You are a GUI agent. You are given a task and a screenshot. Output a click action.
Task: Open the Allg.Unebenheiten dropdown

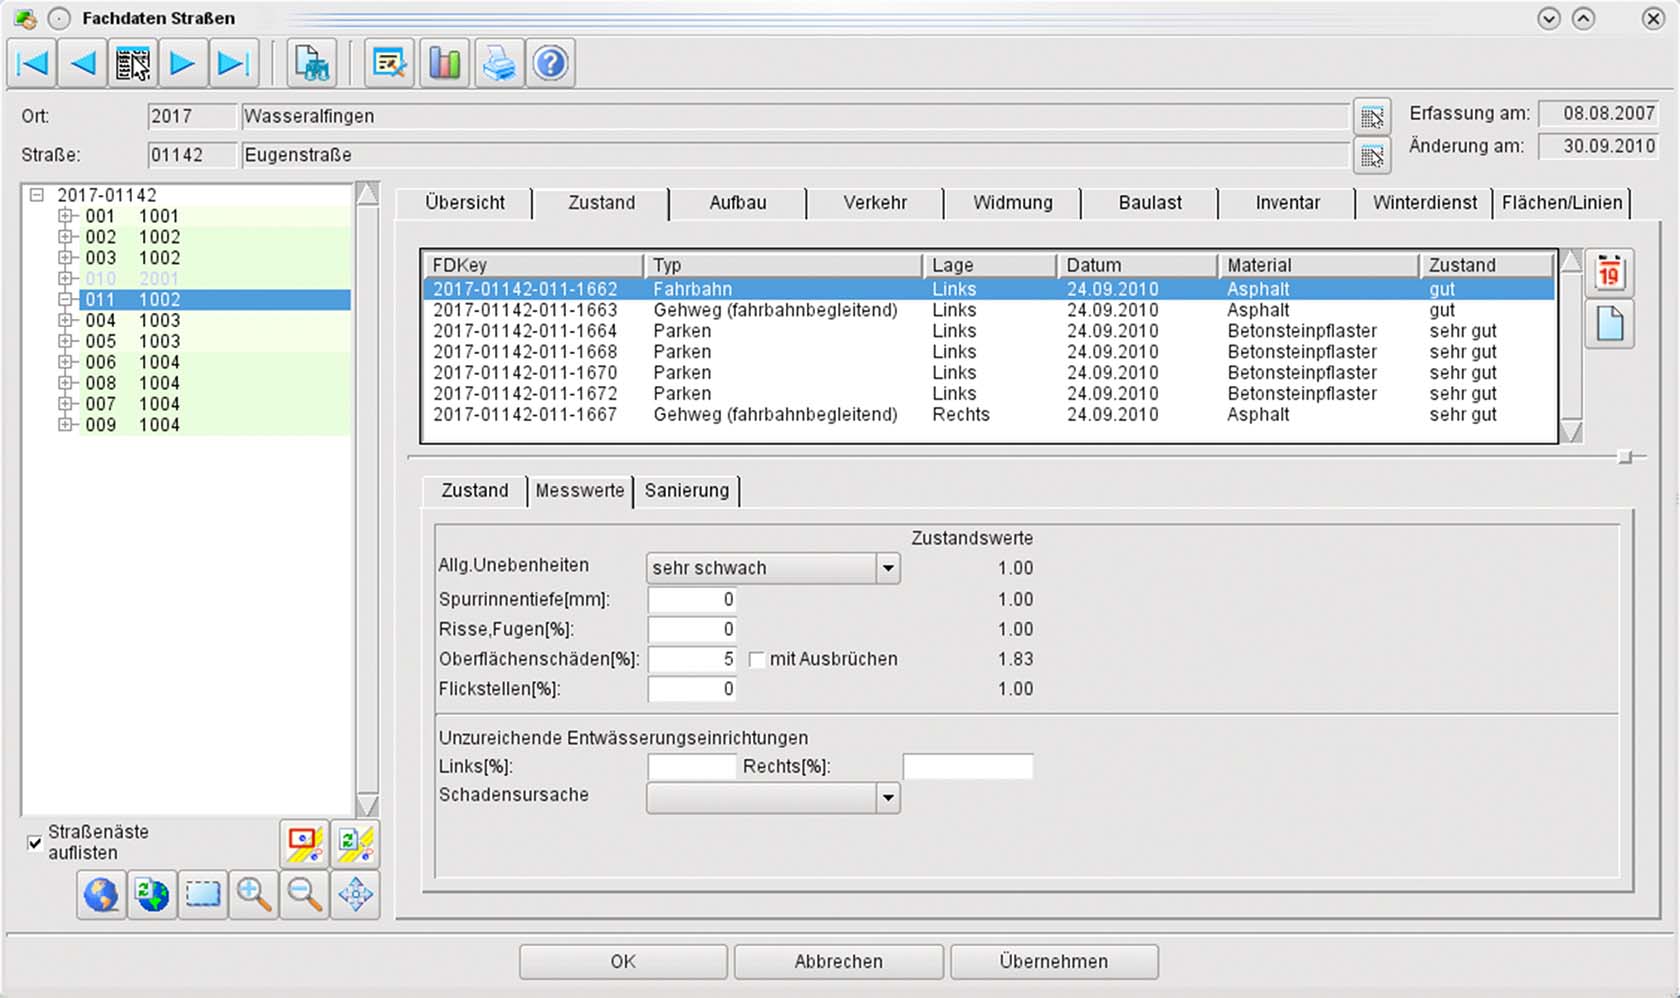coord(886,568)
